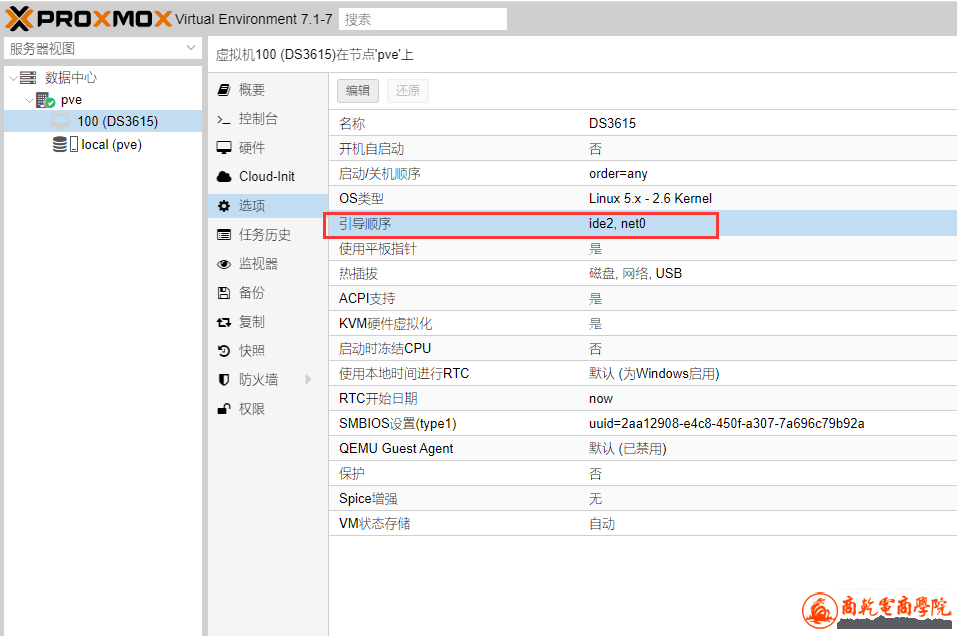The image size is (957, 636).
Task: Click the VM 100 monitor icon
Action: (x=60, y=121)
